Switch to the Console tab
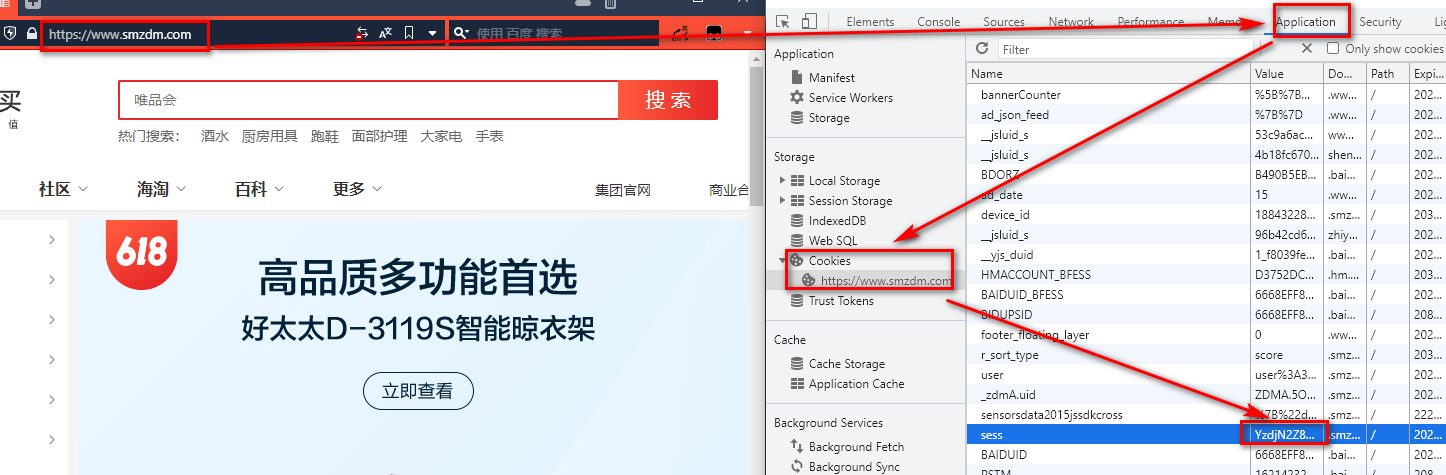Screen dimensions: 1446x475 point(939,22)
